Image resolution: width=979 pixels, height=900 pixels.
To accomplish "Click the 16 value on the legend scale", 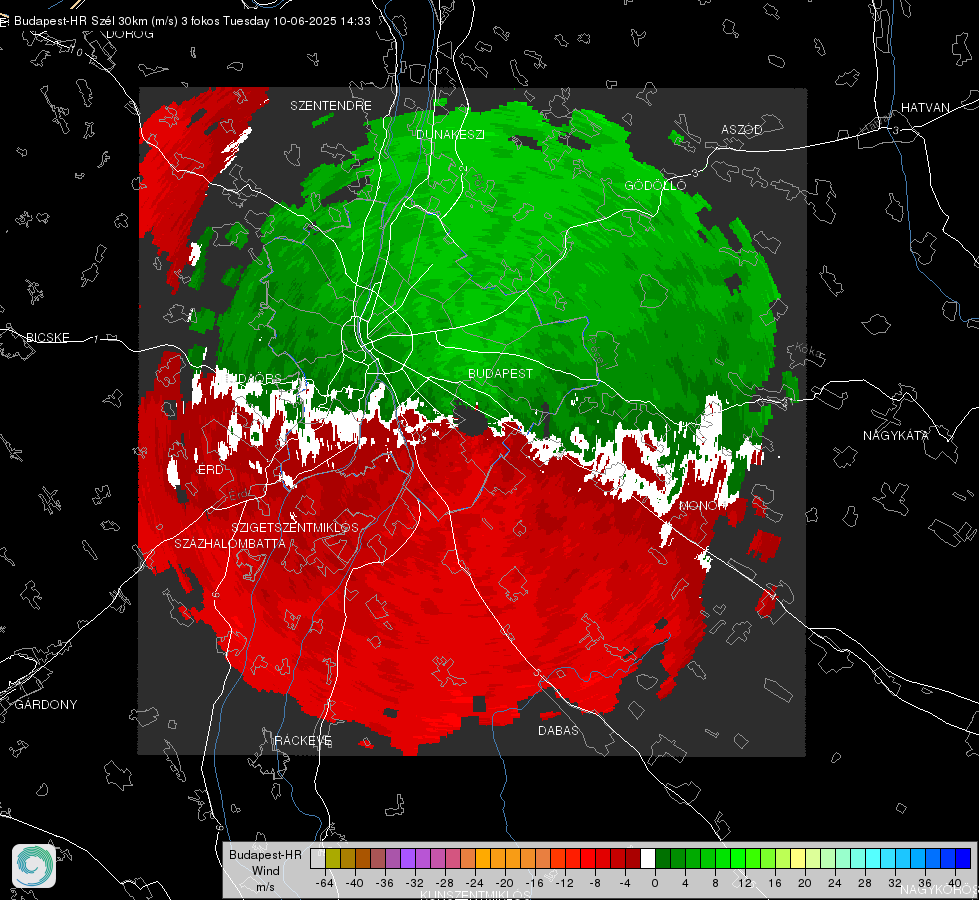I will (x=775, y=883).
